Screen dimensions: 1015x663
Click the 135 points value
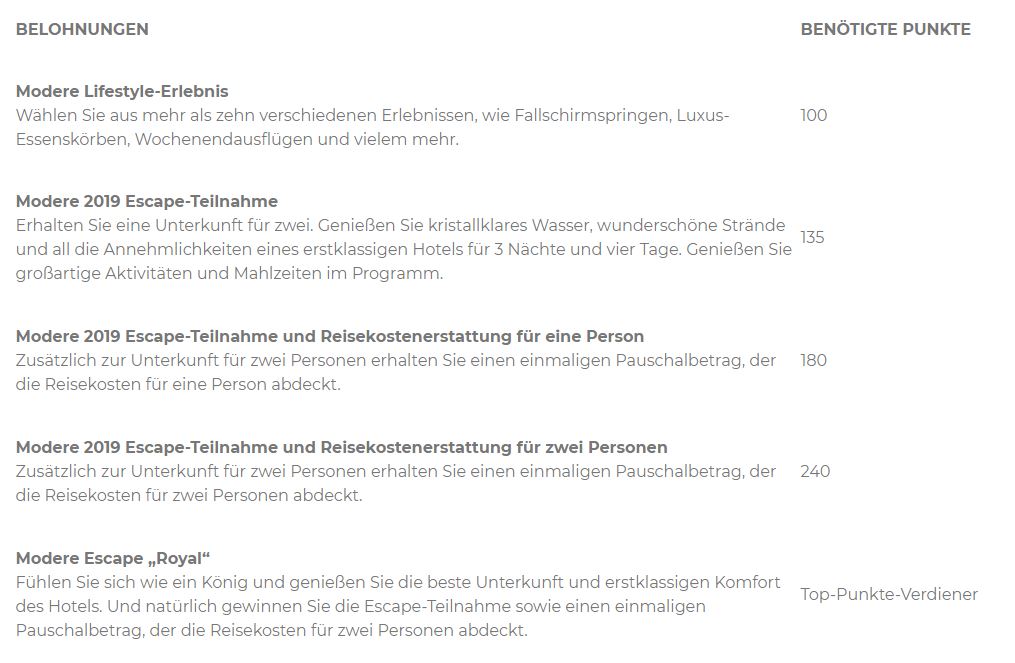click(x=812, y=238)
